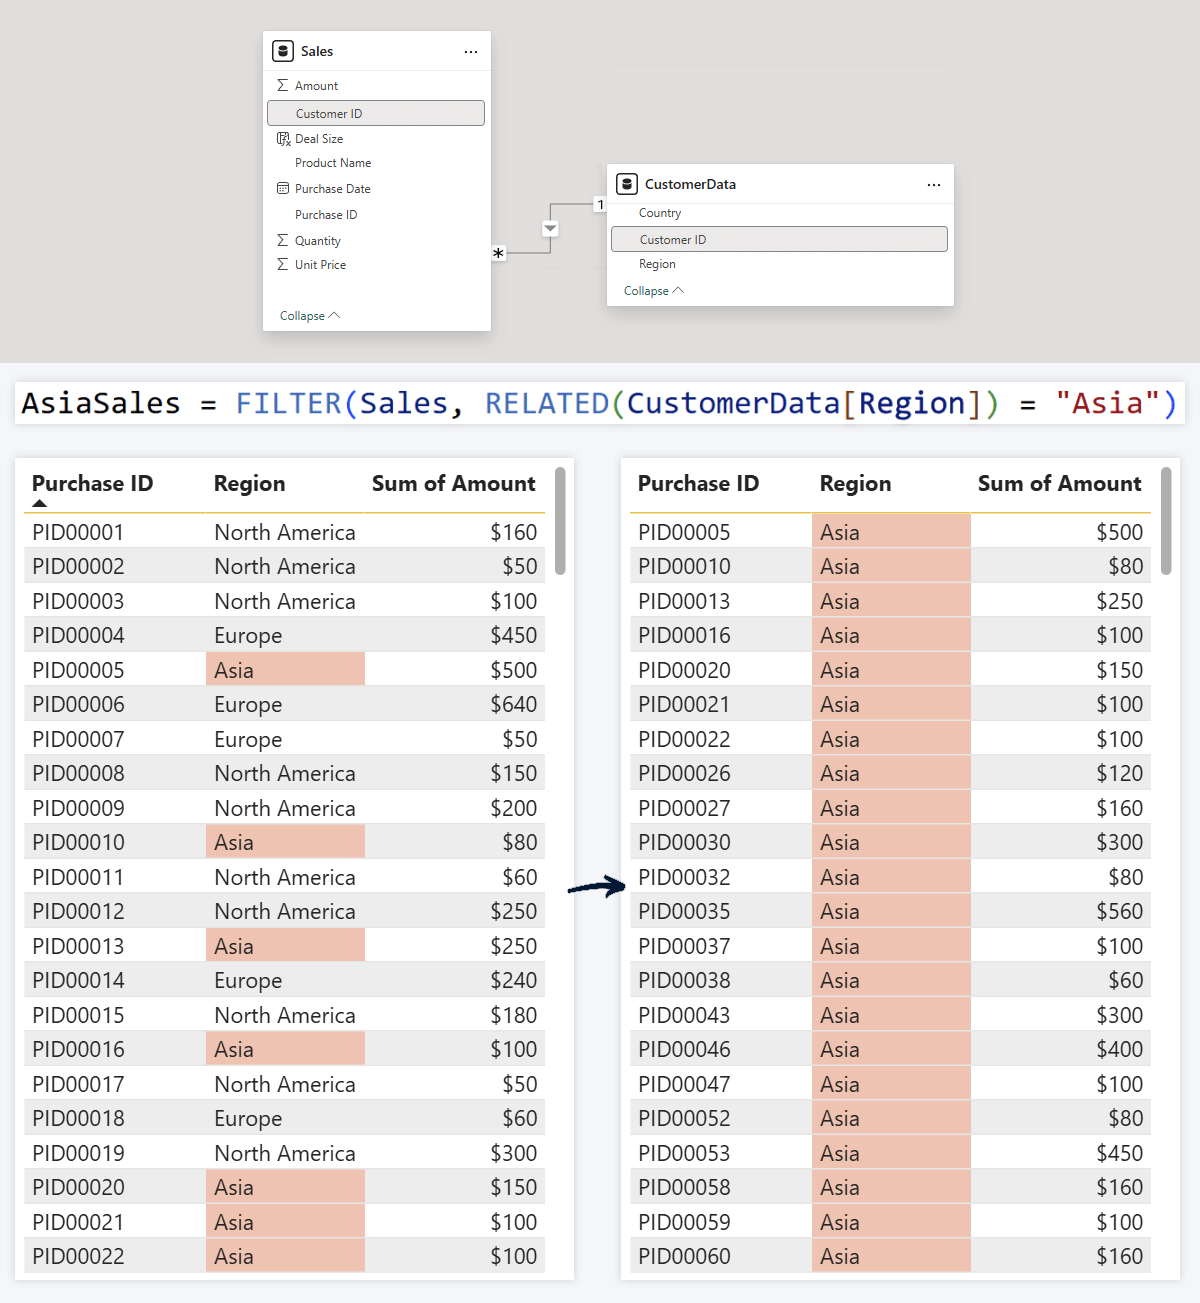Click the sigma icon beside Quantity

click(283, 241)
